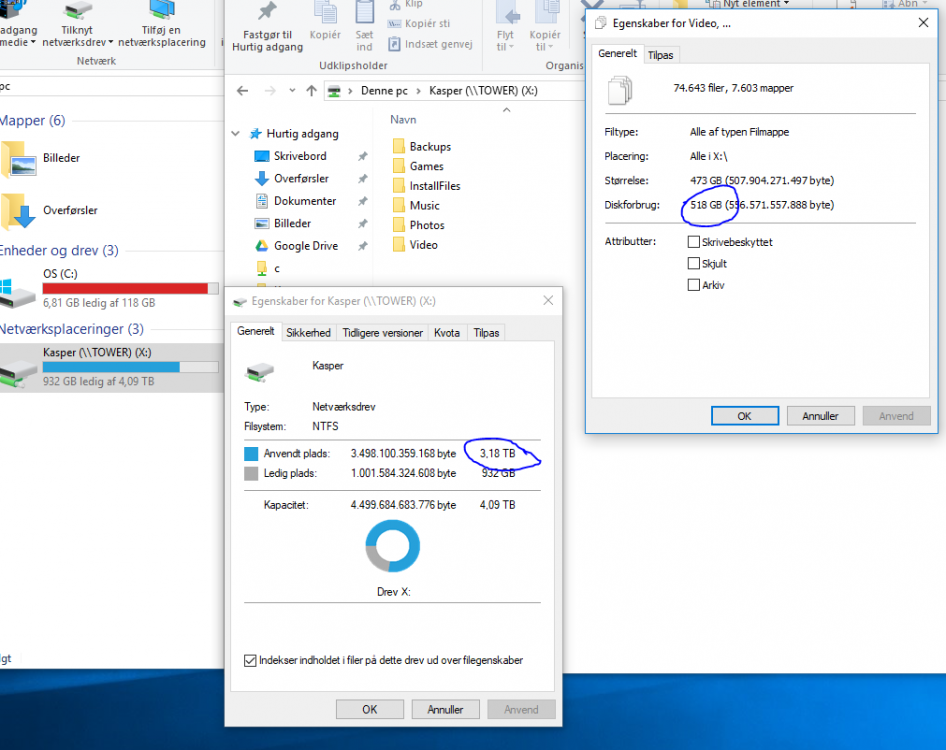This screenshot has height=750, width=946.
Task: Click pin icon next to Google Drive
Action: [363, 246]
